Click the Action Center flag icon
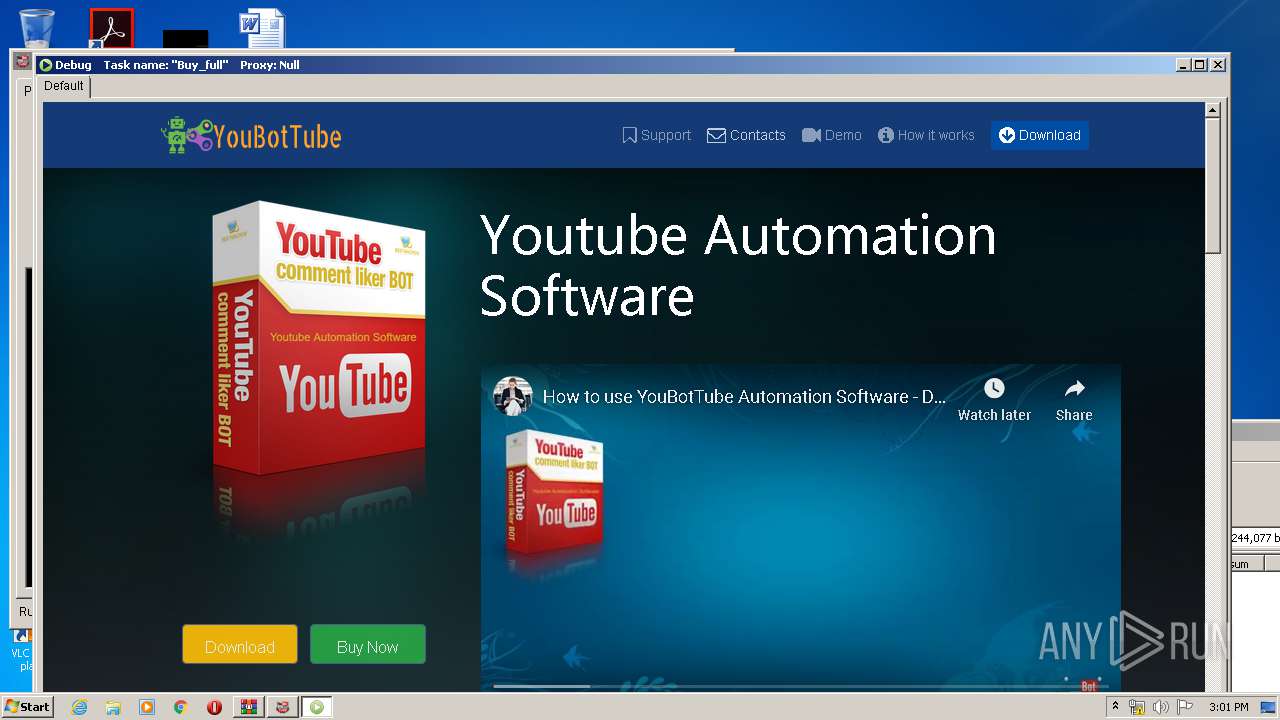This screenshot has height=720, width=1280. (1183, 707)
